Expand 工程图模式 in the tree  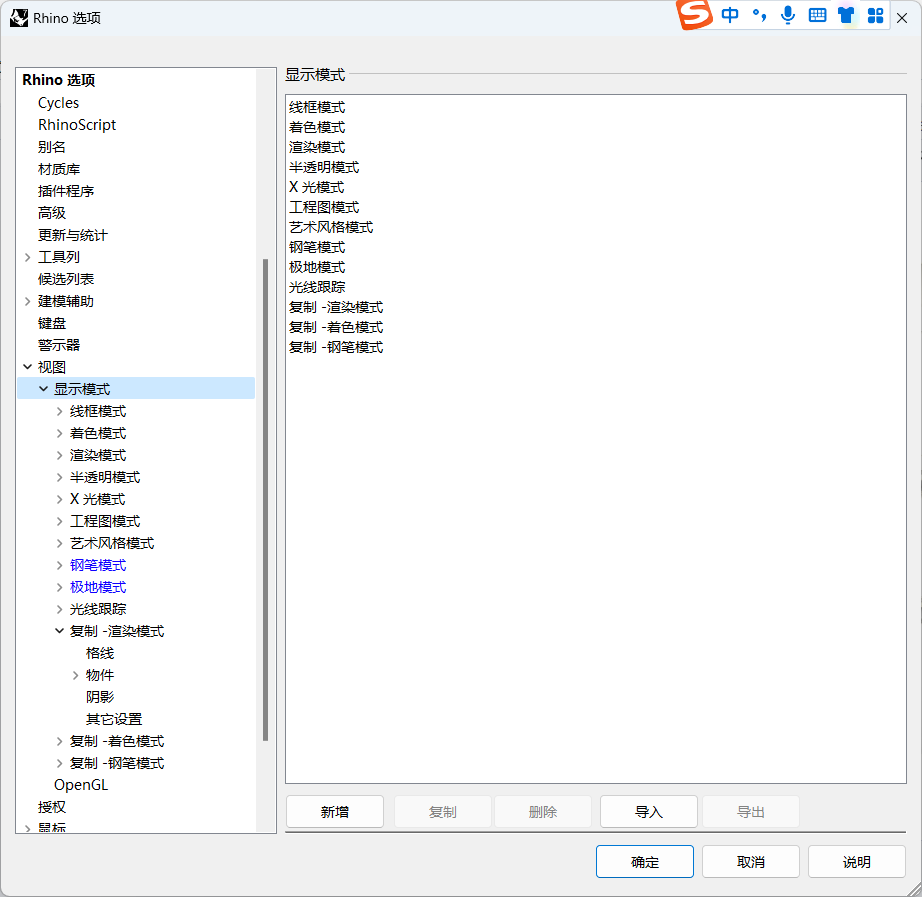point(59,521)
